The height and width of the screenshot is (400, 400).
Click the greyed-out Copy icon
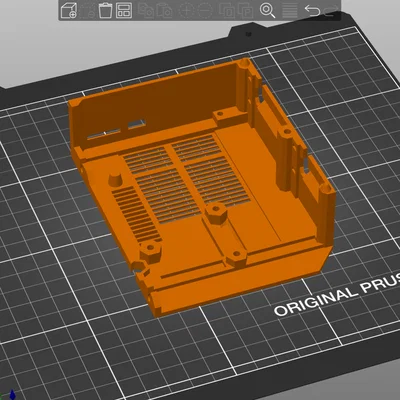click(145, 10)
